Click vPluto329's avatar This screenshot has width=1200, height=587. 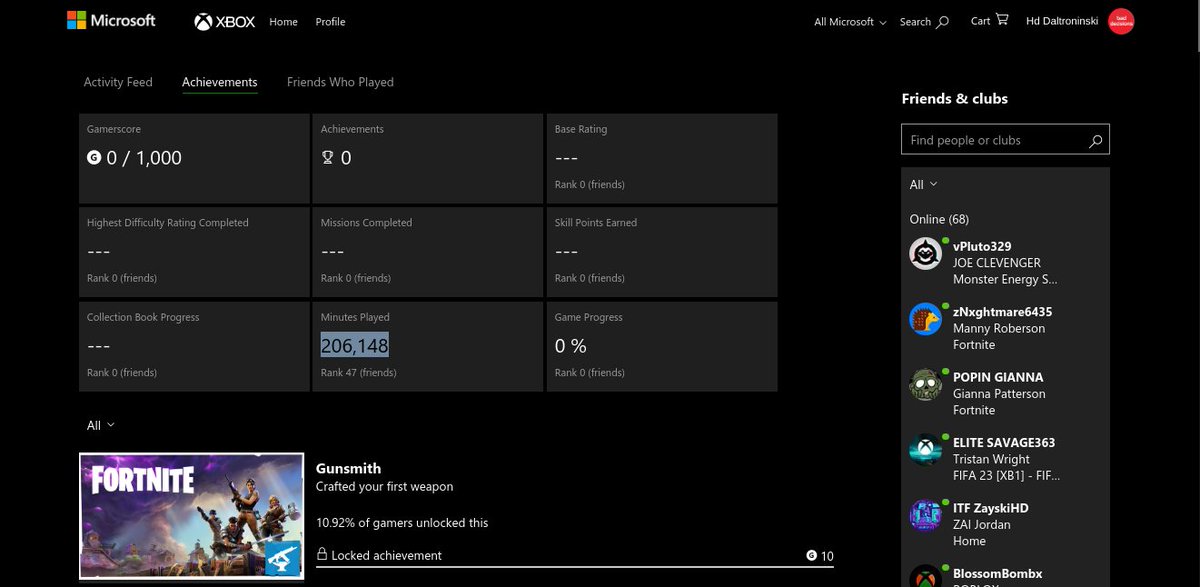925,254
